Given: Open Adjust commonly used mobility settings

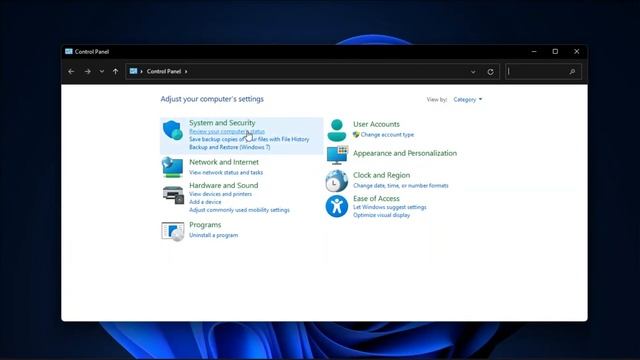Looking at the screenshot, I should pos(239,210).
